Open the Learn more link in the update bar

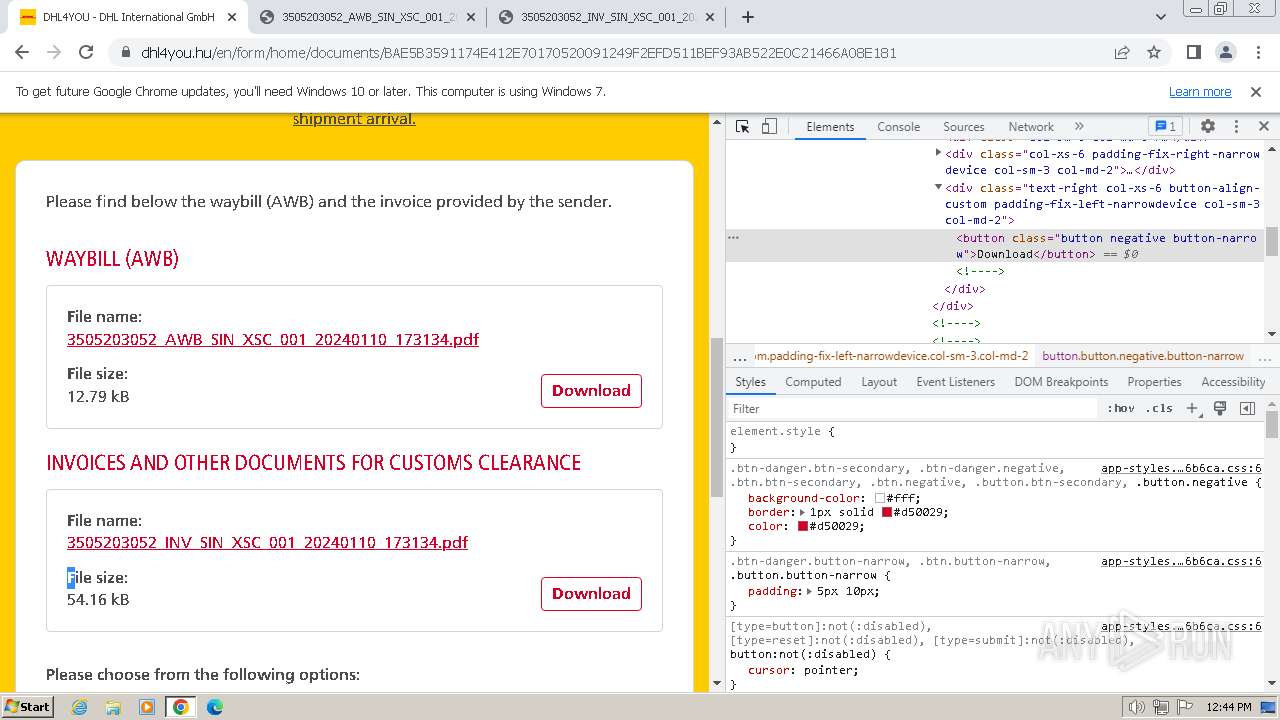[1200, 92]
